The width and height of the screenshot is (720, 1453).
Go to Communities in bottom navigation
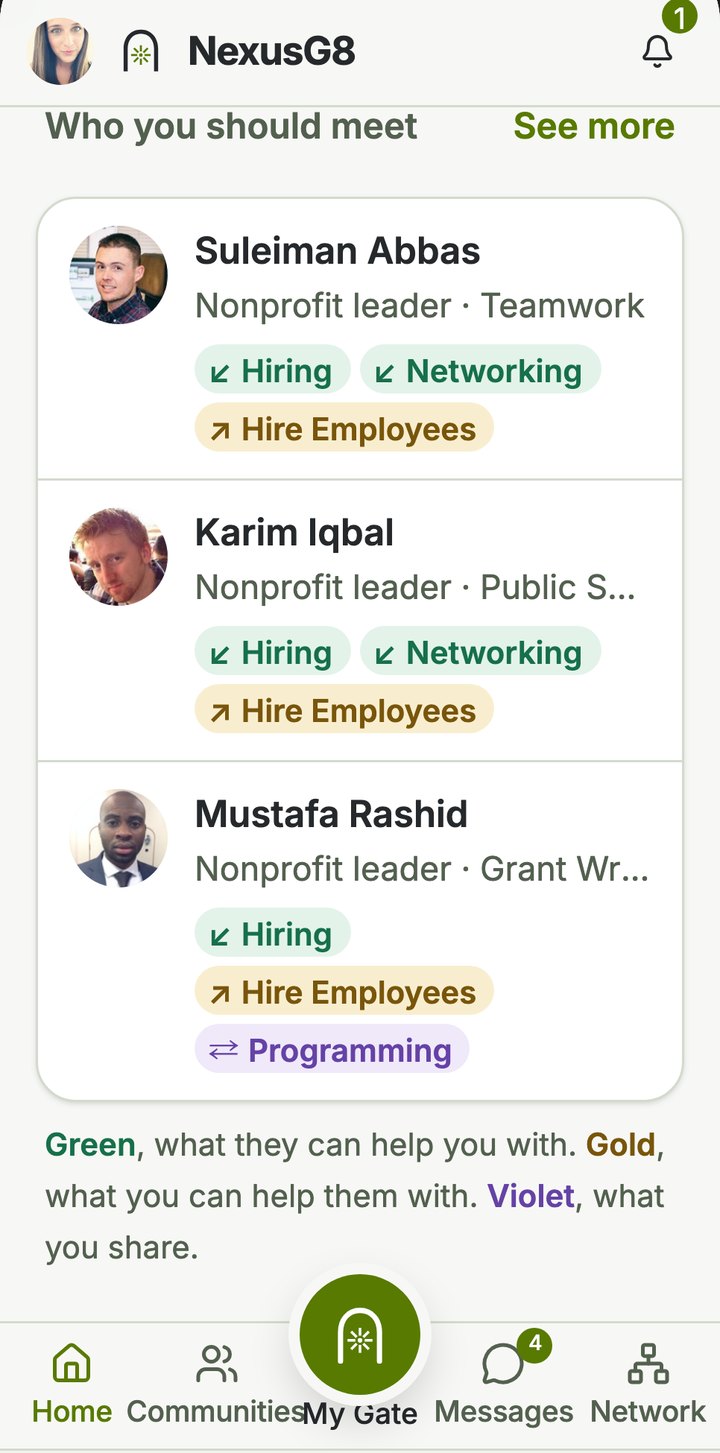coord(216,1385)
